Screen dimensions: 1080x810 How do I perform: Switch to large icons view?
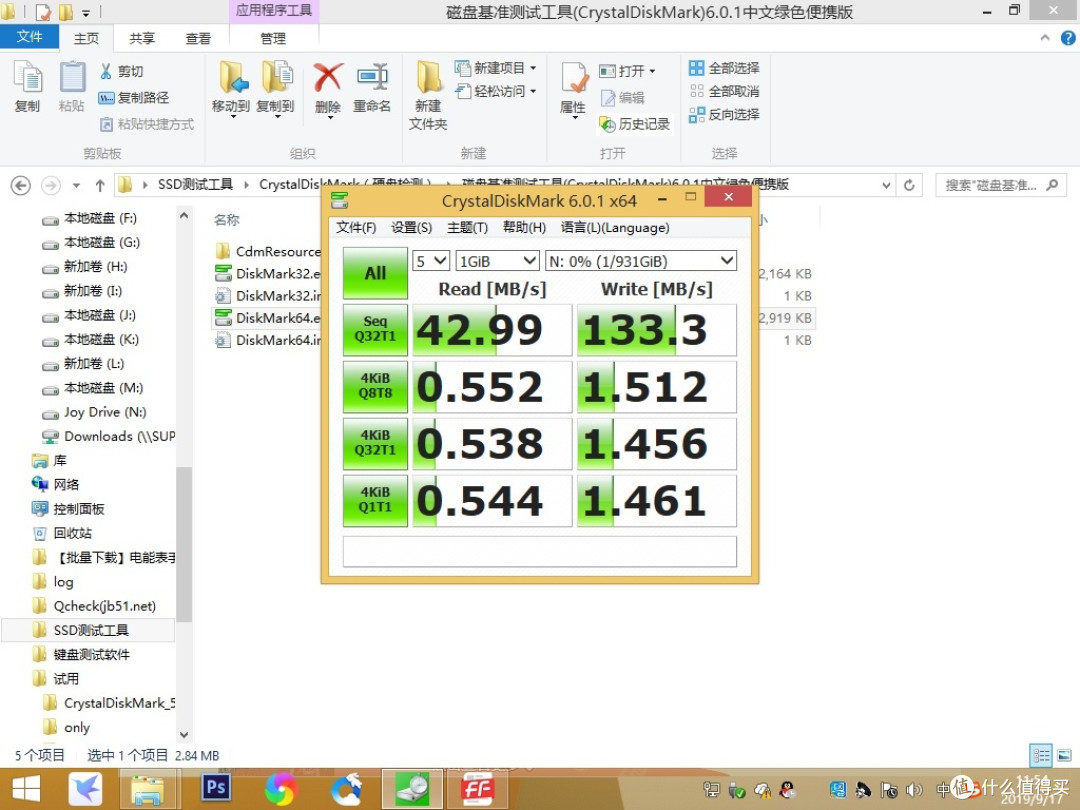pos(1064,756)
